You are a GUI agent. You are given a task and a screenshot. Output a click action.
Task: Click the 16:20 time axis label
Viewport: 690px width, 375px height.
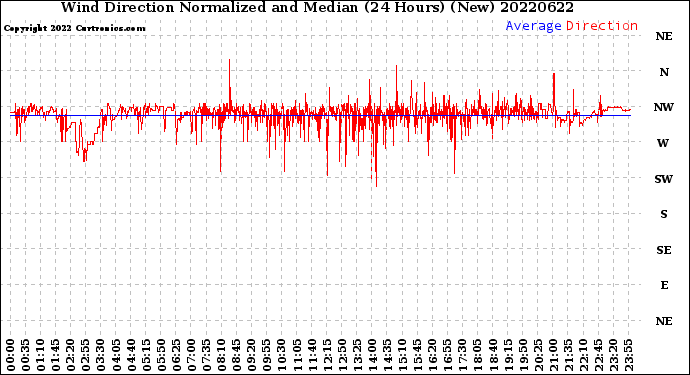pos(433,355)
